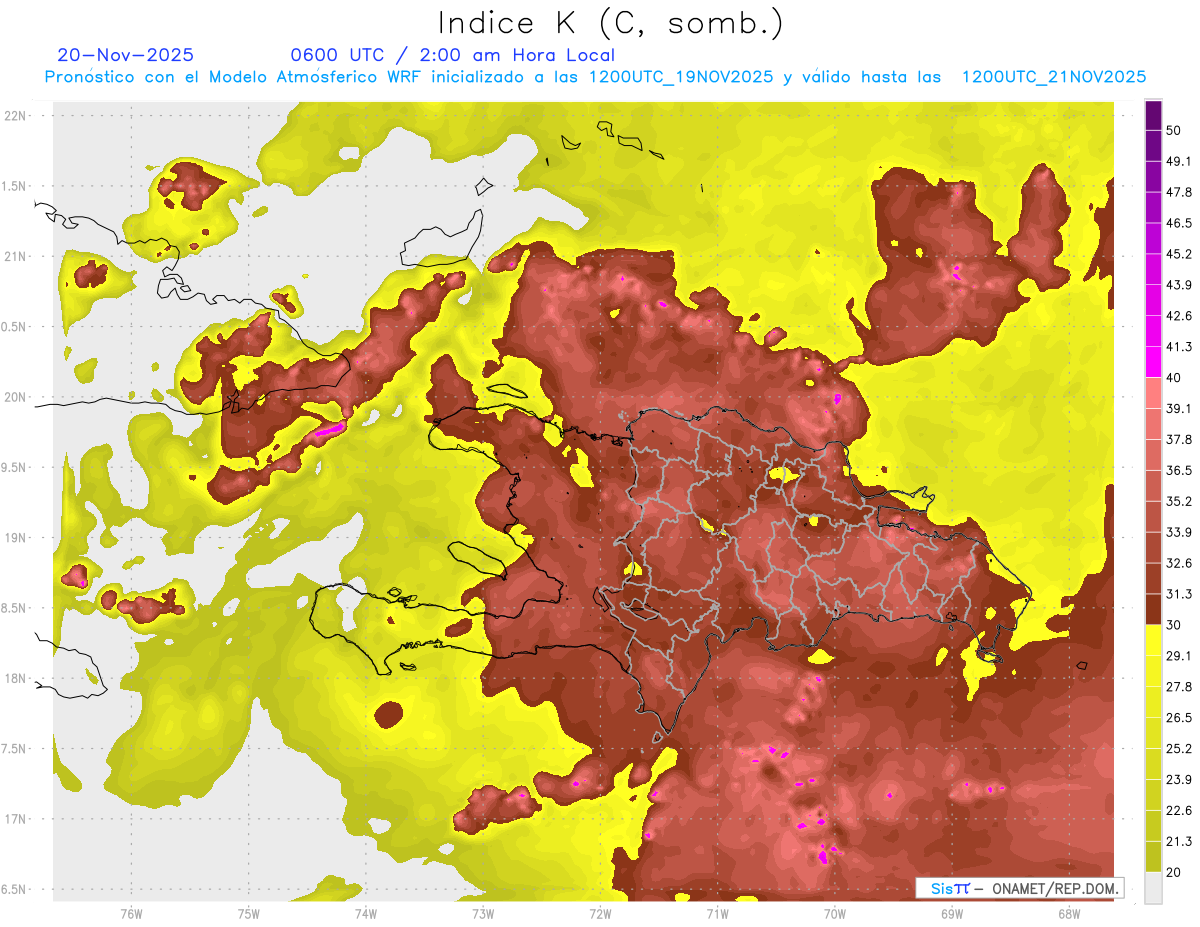Click the '33.9' value on the color scale

(1179, 532)
